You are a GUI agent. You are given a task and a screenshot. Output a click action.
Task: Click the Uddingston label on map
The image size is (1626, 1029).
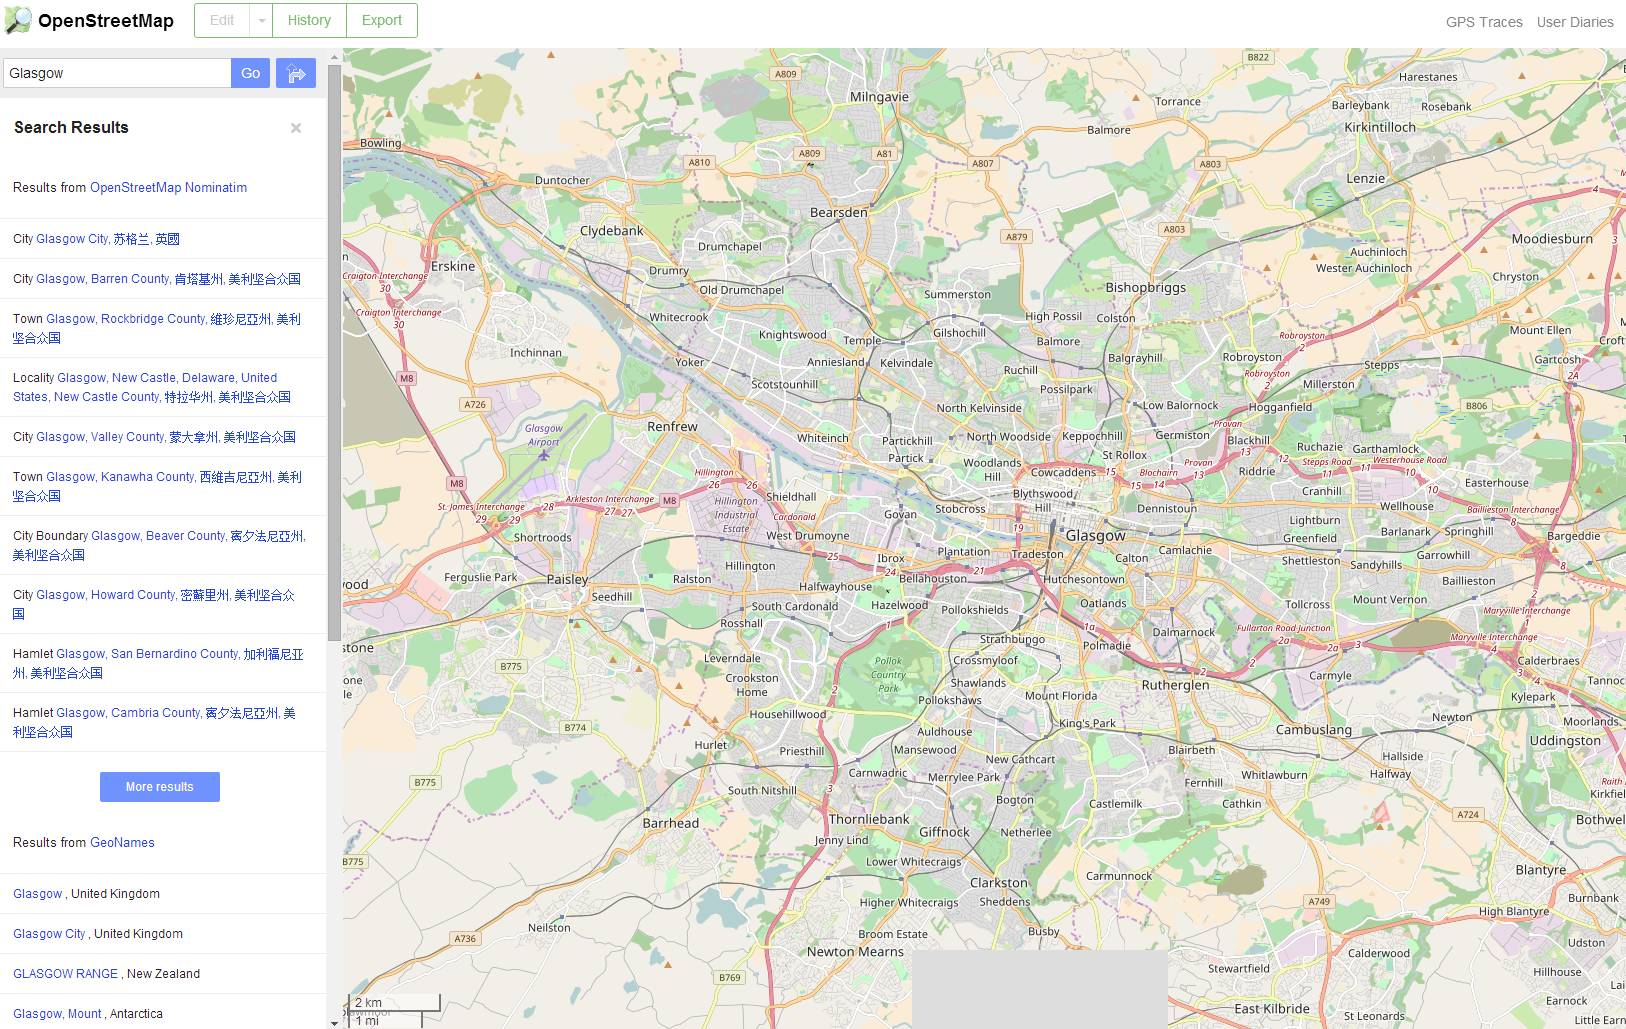[1565, 741]
